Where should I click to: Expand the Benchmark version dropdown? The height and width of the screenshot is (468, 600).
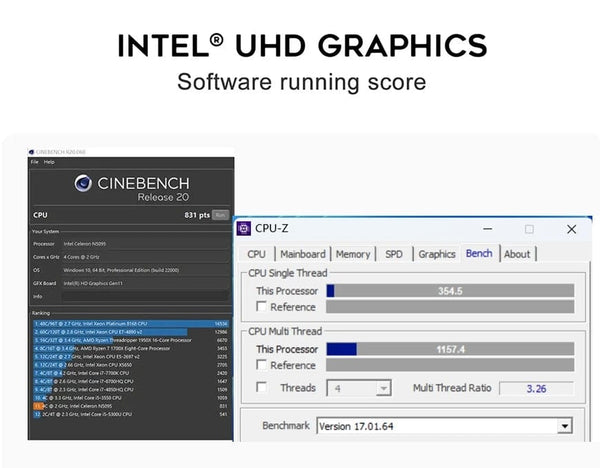(x=565, y=426)
